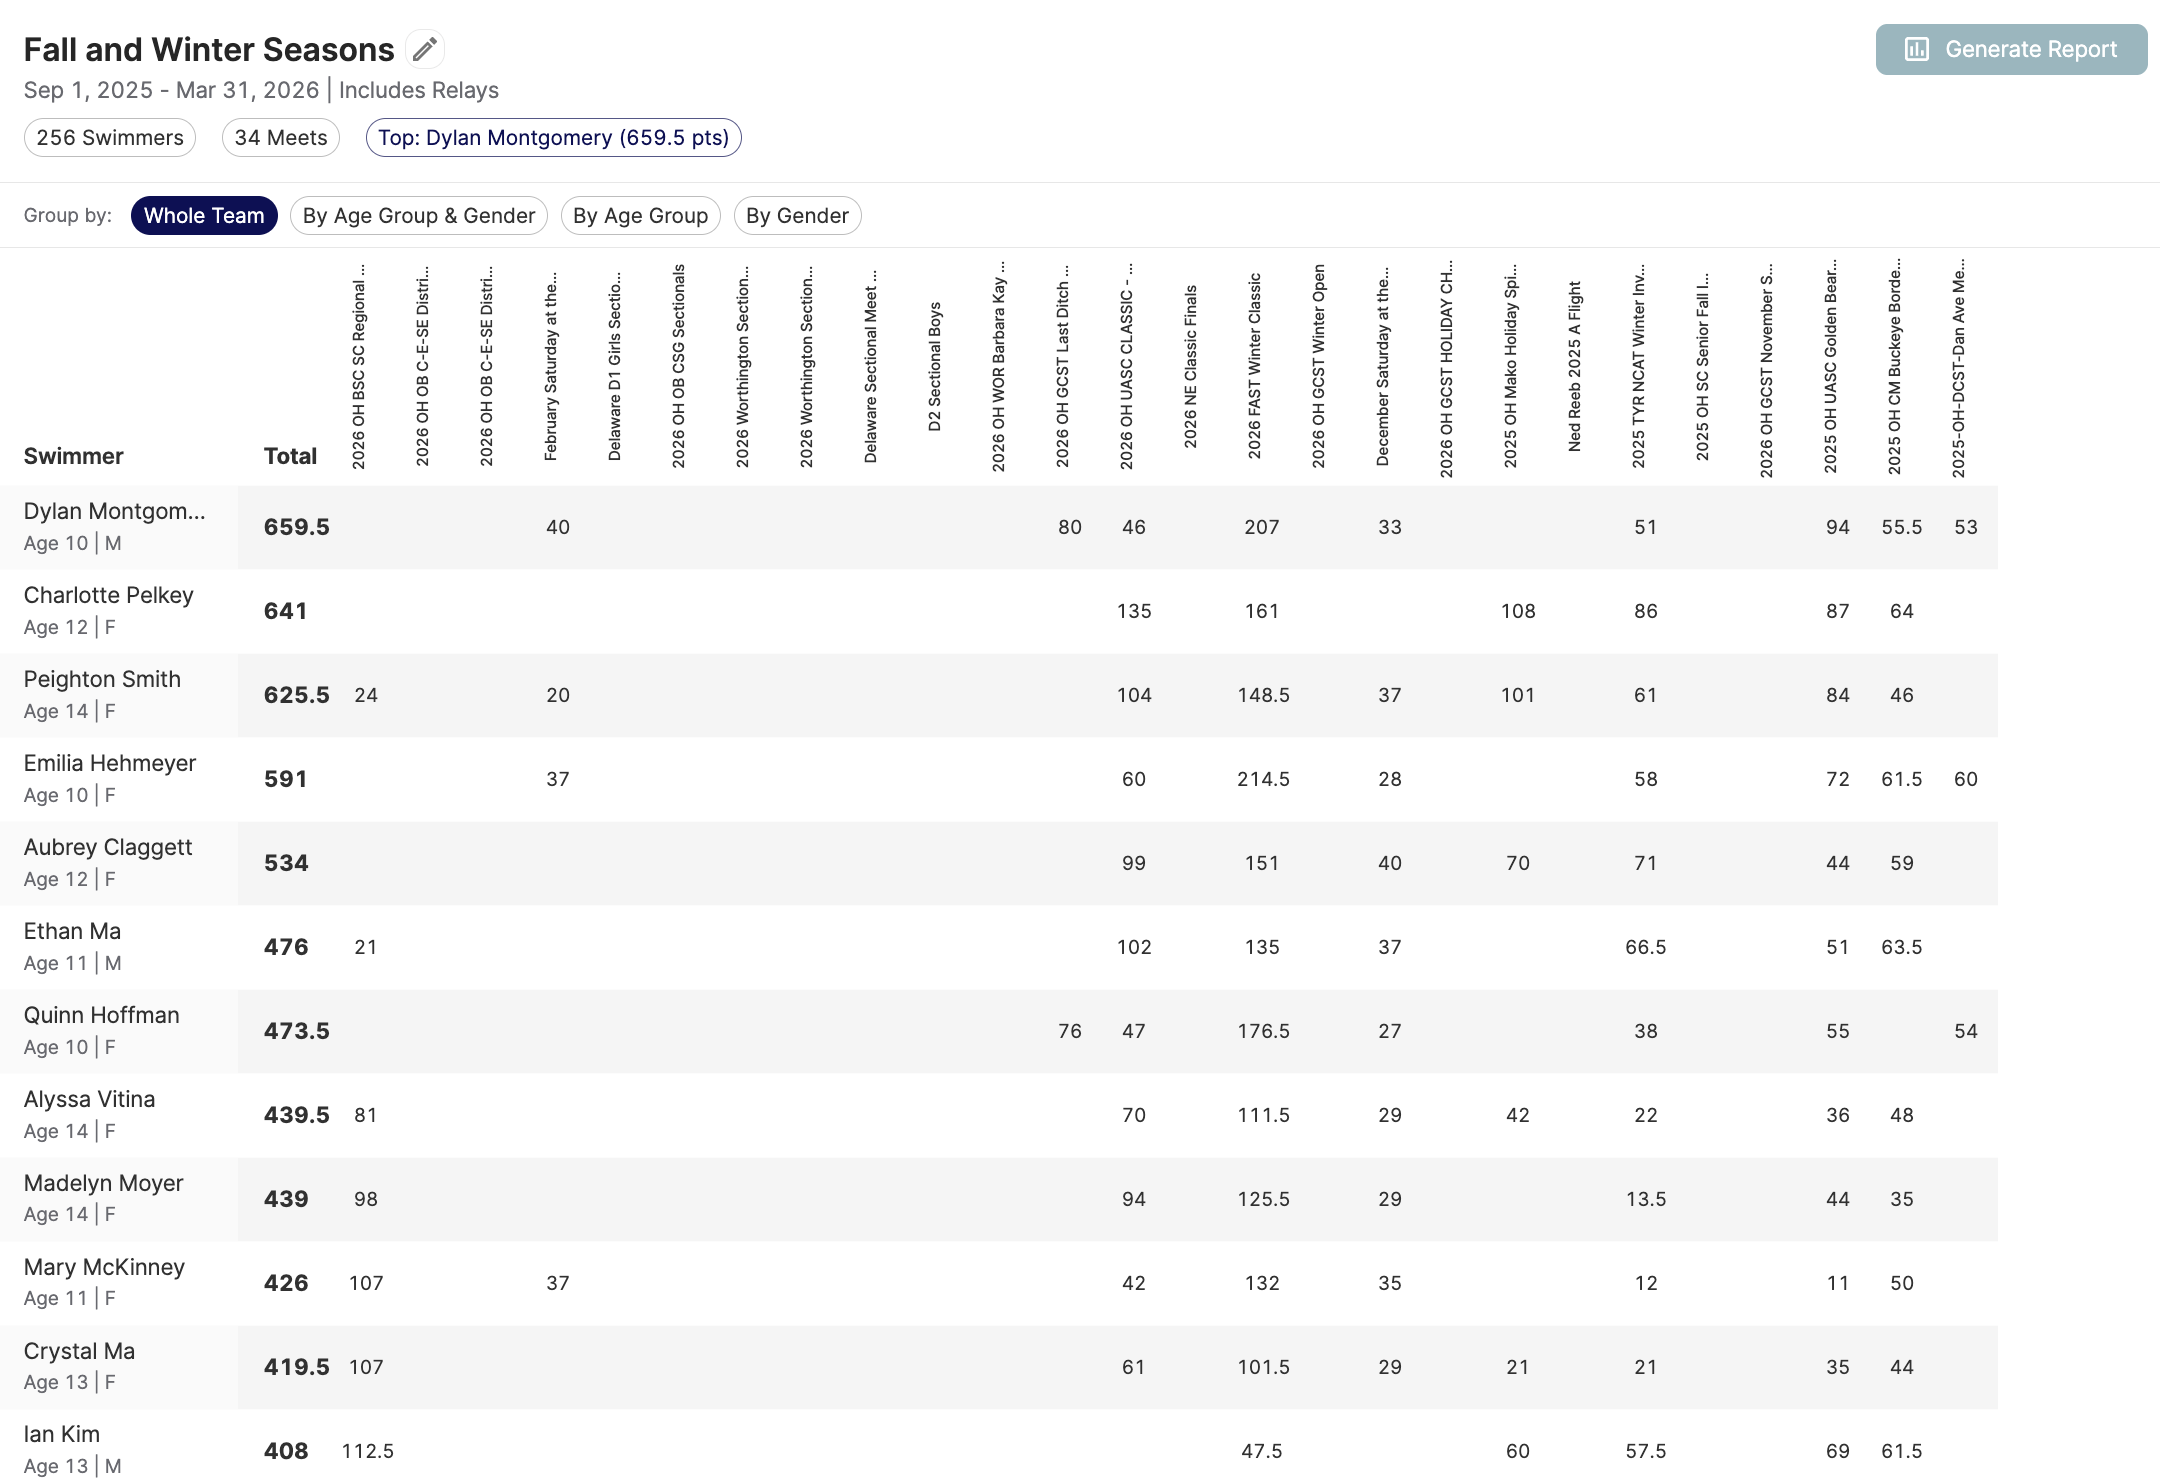Click the pencil edit icon beside title

point(425,49)
